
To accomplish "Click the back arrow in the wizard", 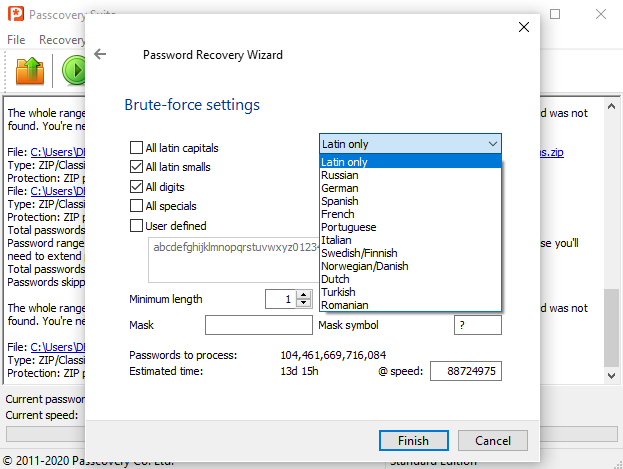I will pos(100,54).
